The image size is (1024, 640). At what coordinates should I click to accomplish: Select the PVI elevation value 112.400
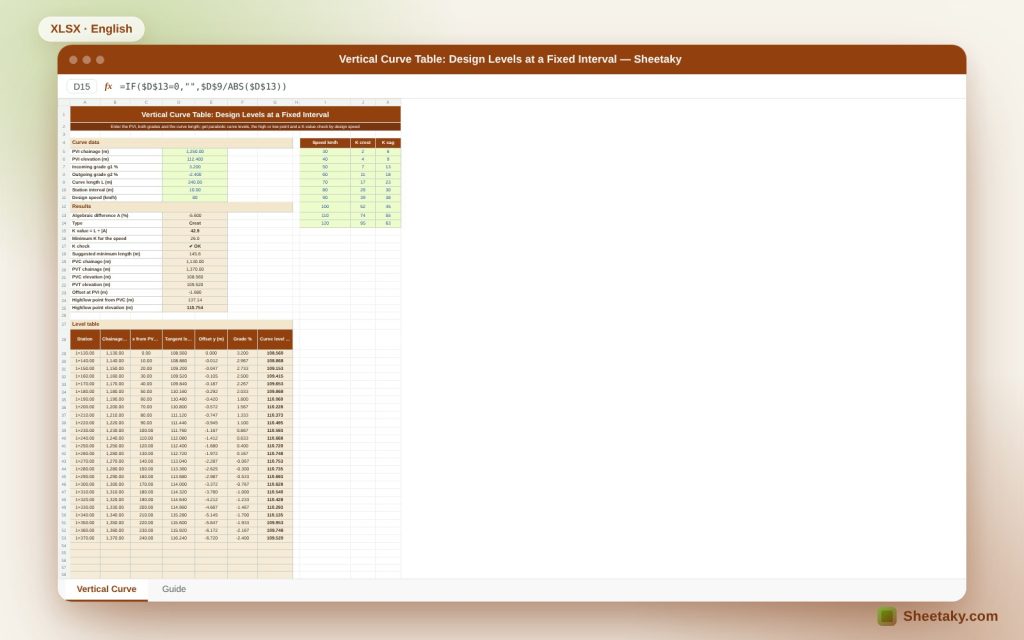195,159
